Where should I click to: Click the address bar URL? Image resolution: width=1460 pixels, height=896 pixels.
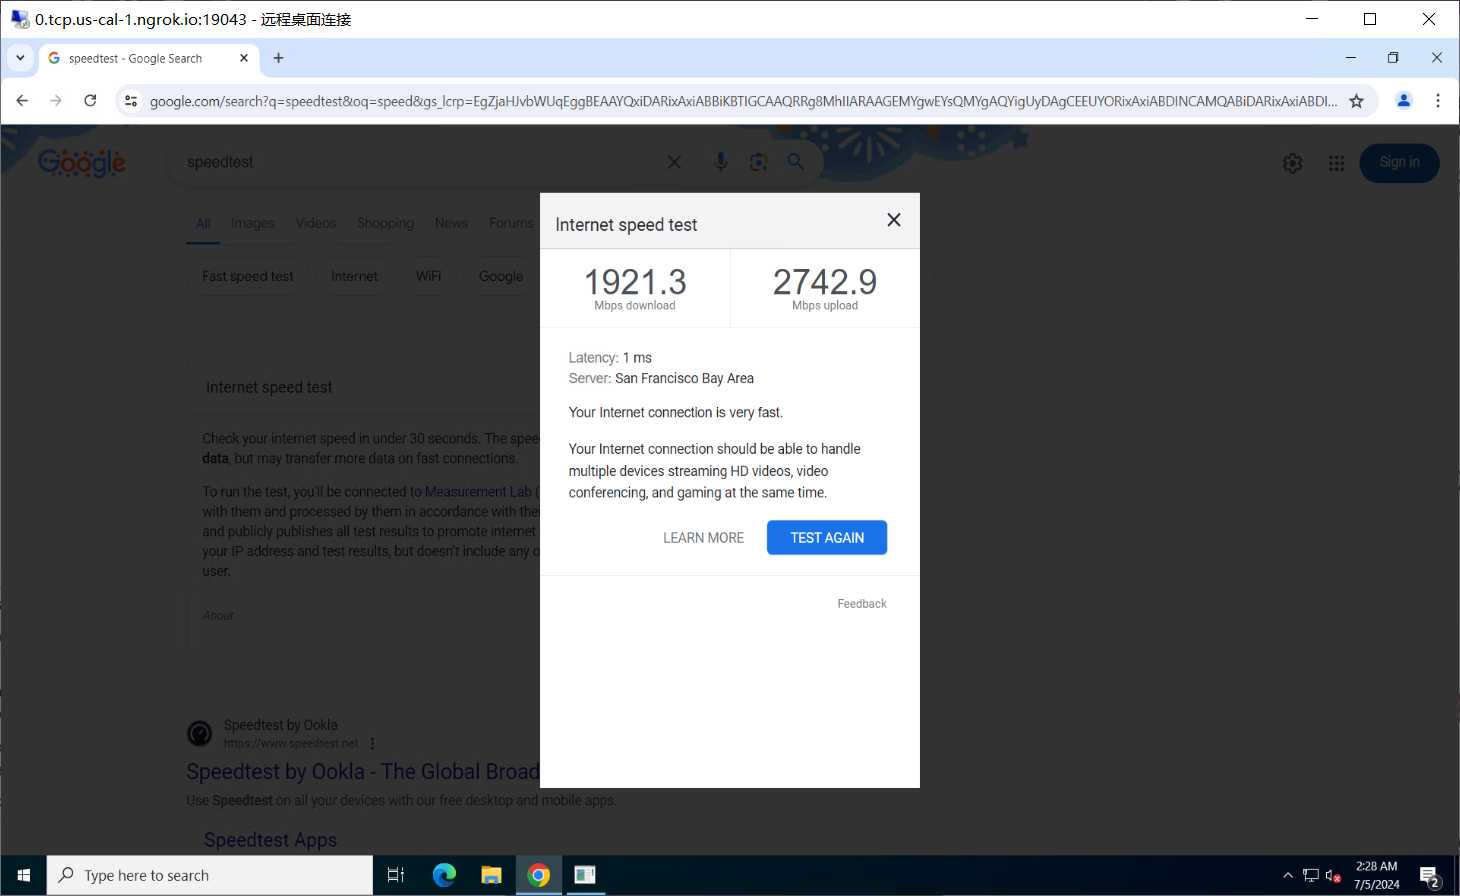pos(742,100)
